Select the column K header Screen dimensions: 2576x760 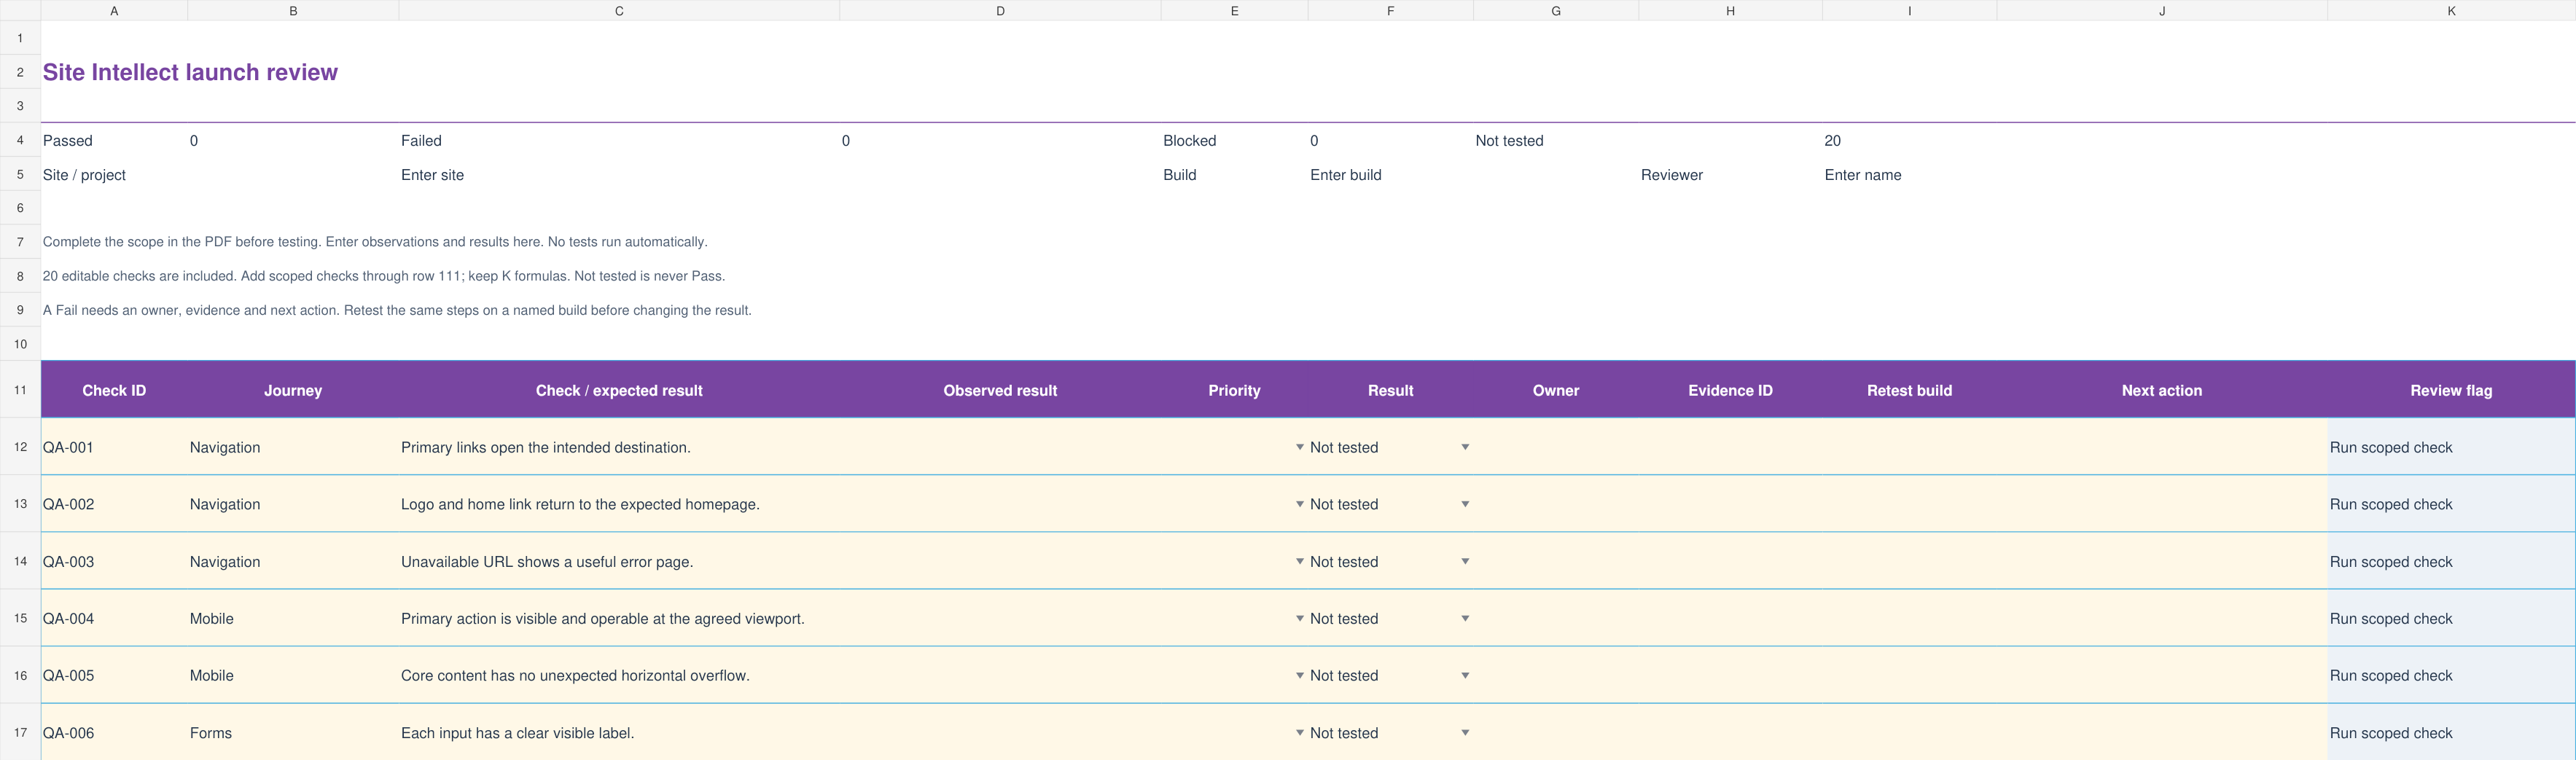point(2451,11)
